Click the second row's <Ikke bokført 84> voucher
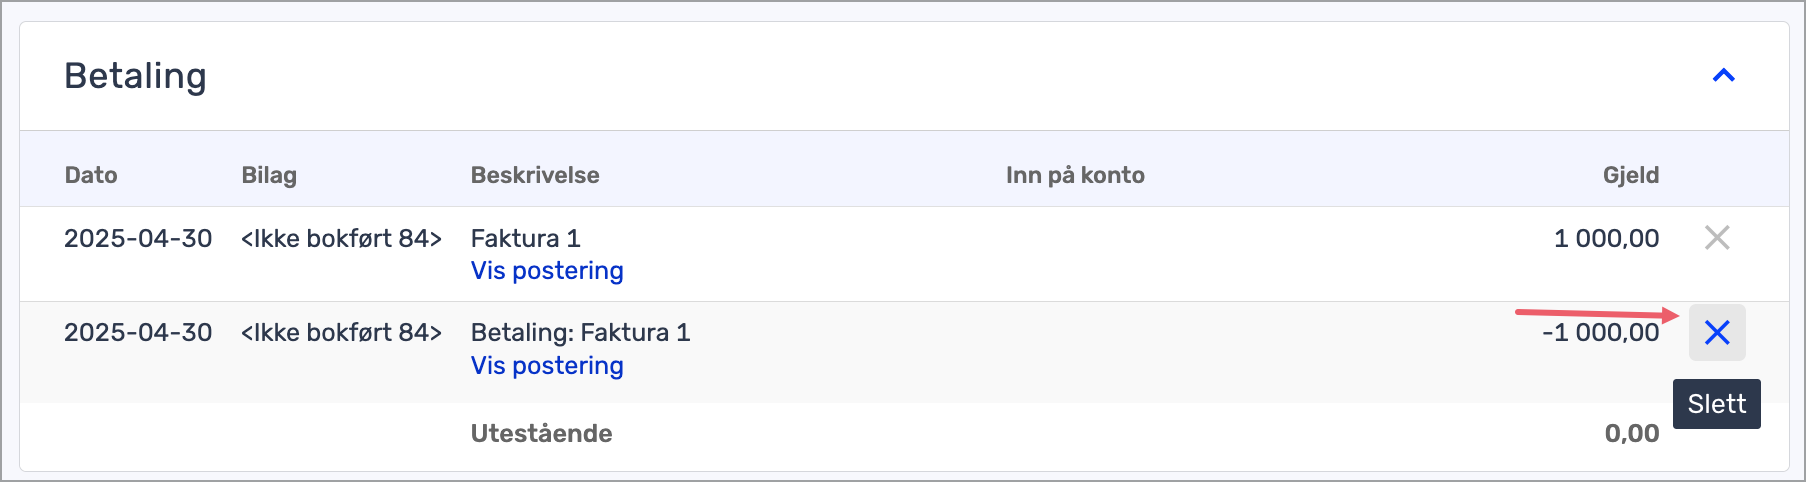Viewport: 1806px width, 482px height. (341, 332)
